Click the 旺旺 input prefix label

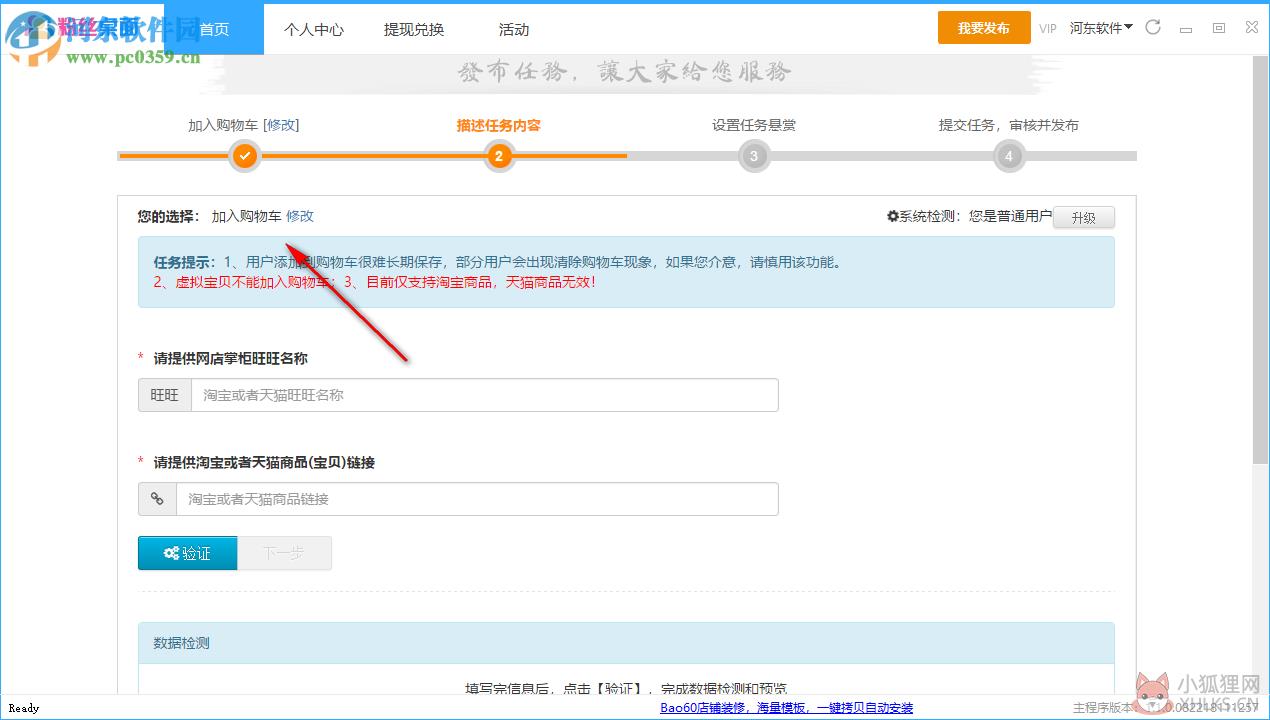pyautogui.click(x=165, y=395)
